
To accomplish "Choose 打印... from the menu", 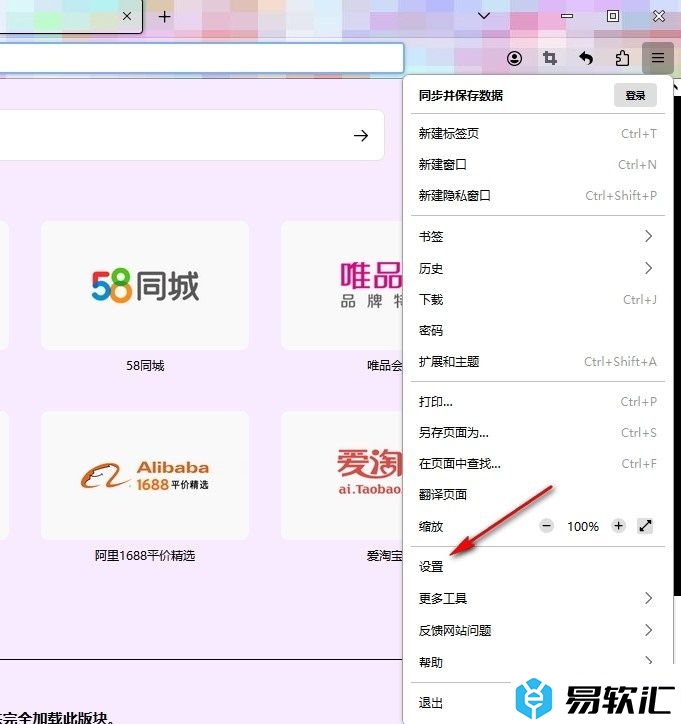I will pyautogui.click(x=537, y=402).
